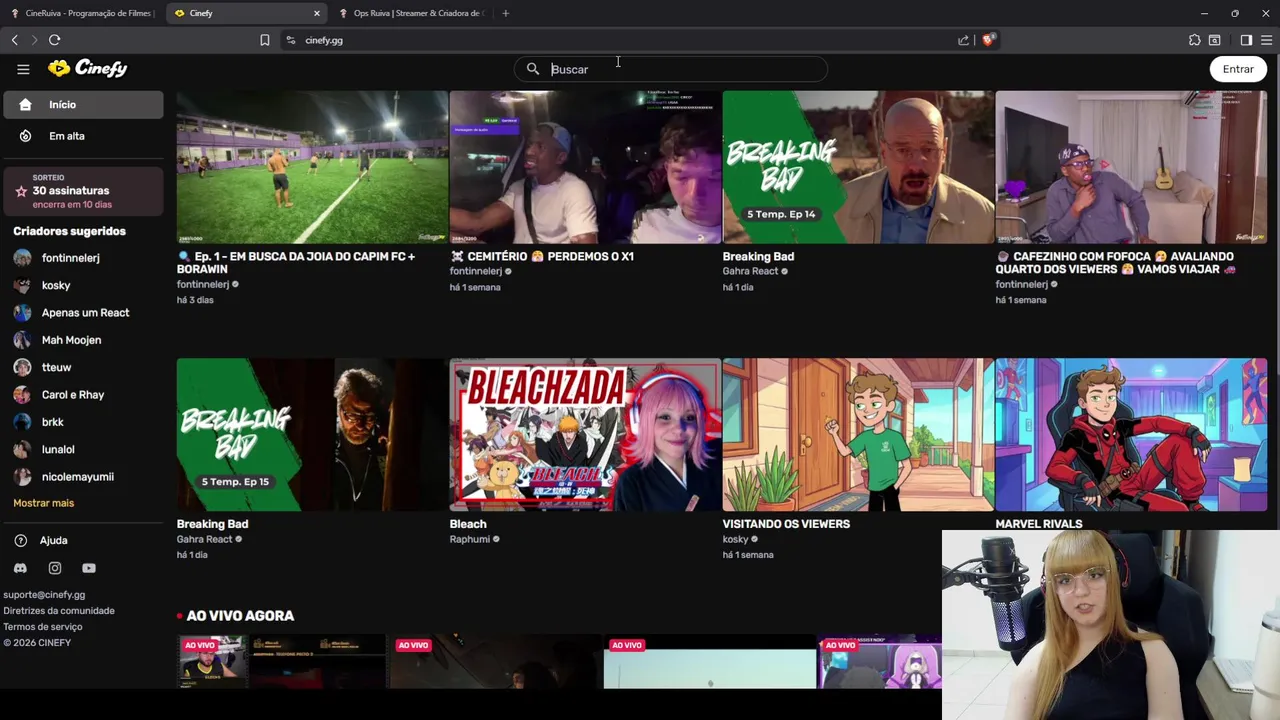Image resolution: width=1280 pixels, height=720 pixels.
Task: Open the Marvel Rivals video thumbnail
Action: tap(1131, 434)
